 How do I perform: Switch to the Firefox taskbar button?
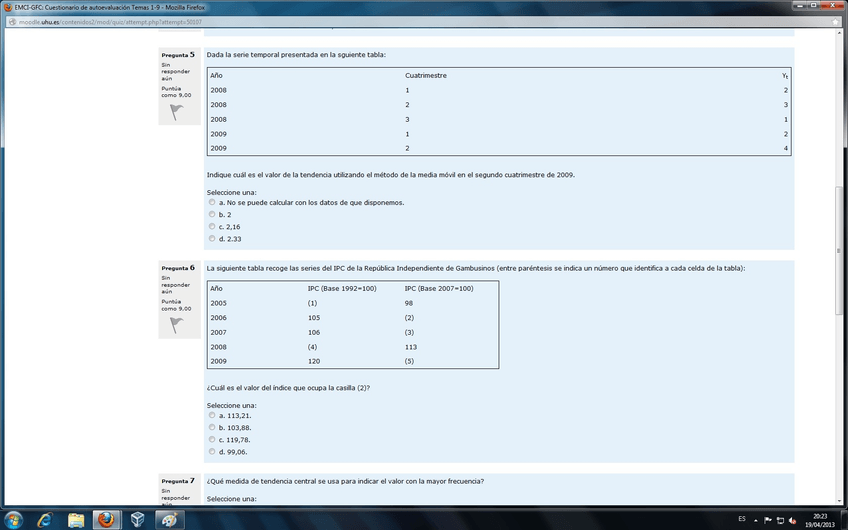coord(107,520)
